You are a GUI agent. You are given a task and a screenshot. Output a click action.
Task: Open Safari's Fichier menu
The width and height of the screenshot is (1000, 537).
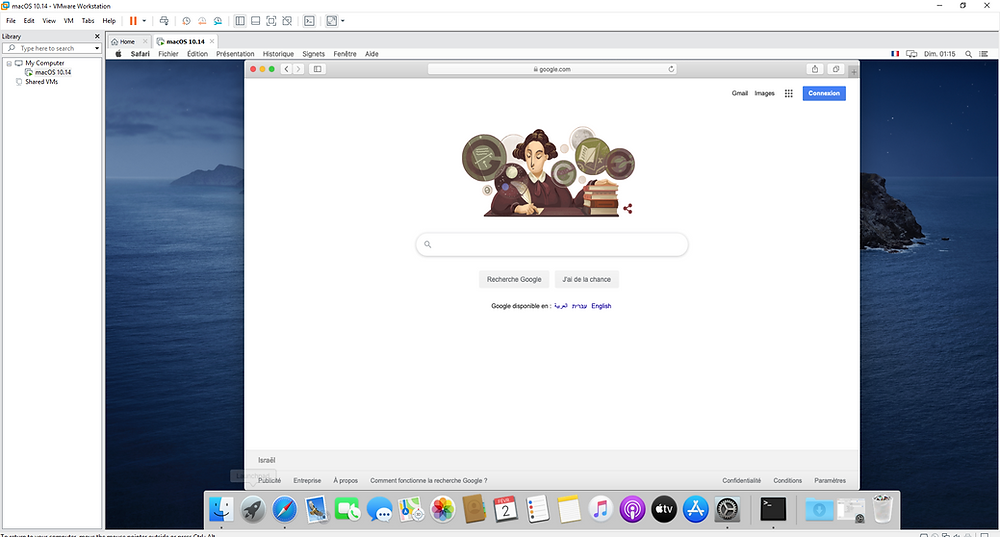[x=168, y=54]
